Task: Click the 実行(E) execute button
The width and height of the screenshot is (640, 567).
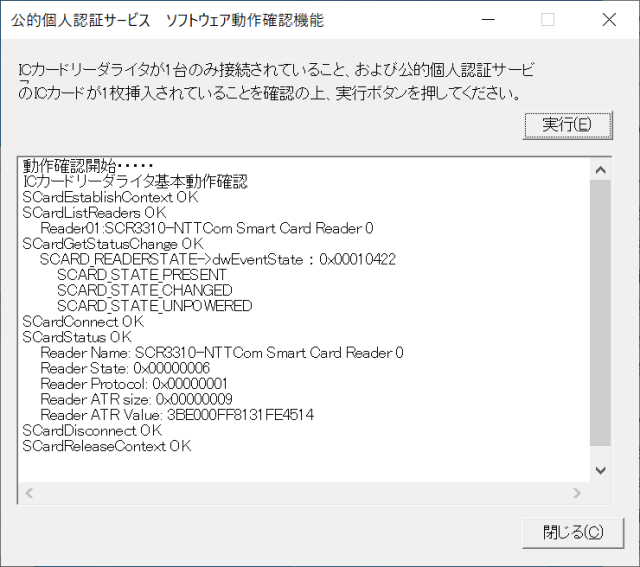Action: click(x=567, y=125)
